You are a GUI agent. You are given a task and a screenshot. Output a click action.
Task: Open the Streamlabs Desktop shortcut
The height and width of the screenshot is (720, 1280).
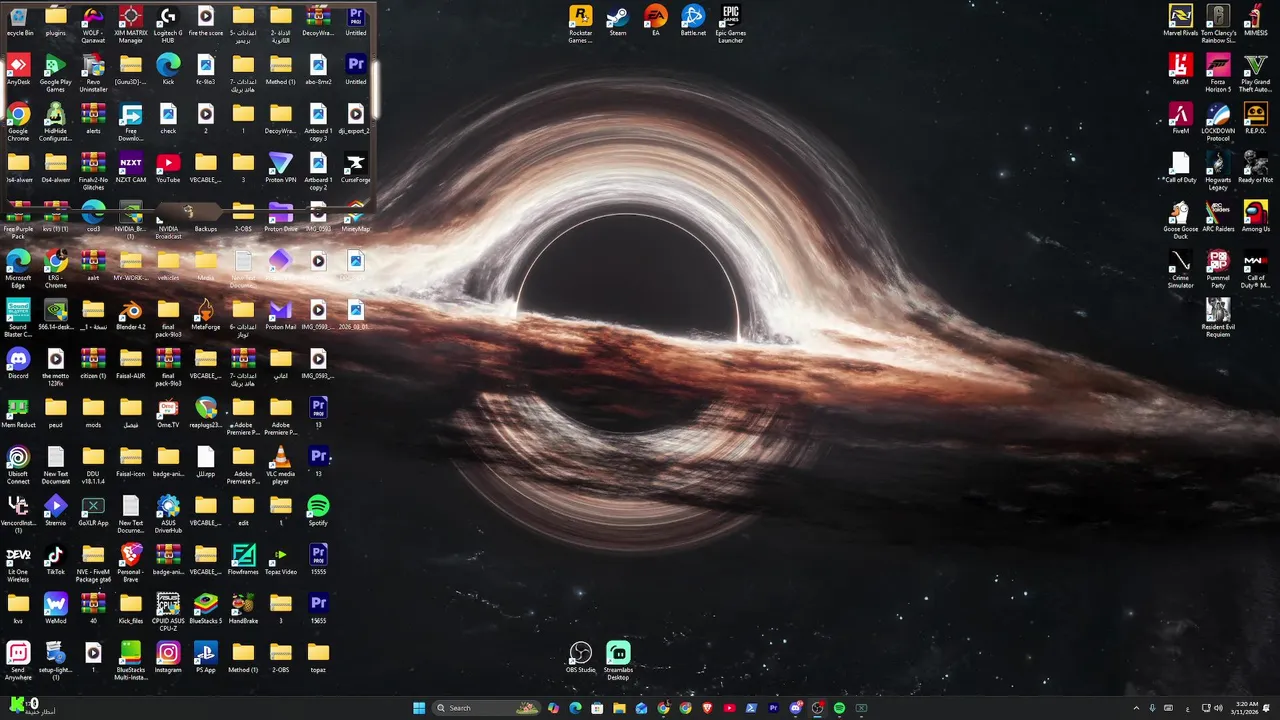click(x=618, y=661)
